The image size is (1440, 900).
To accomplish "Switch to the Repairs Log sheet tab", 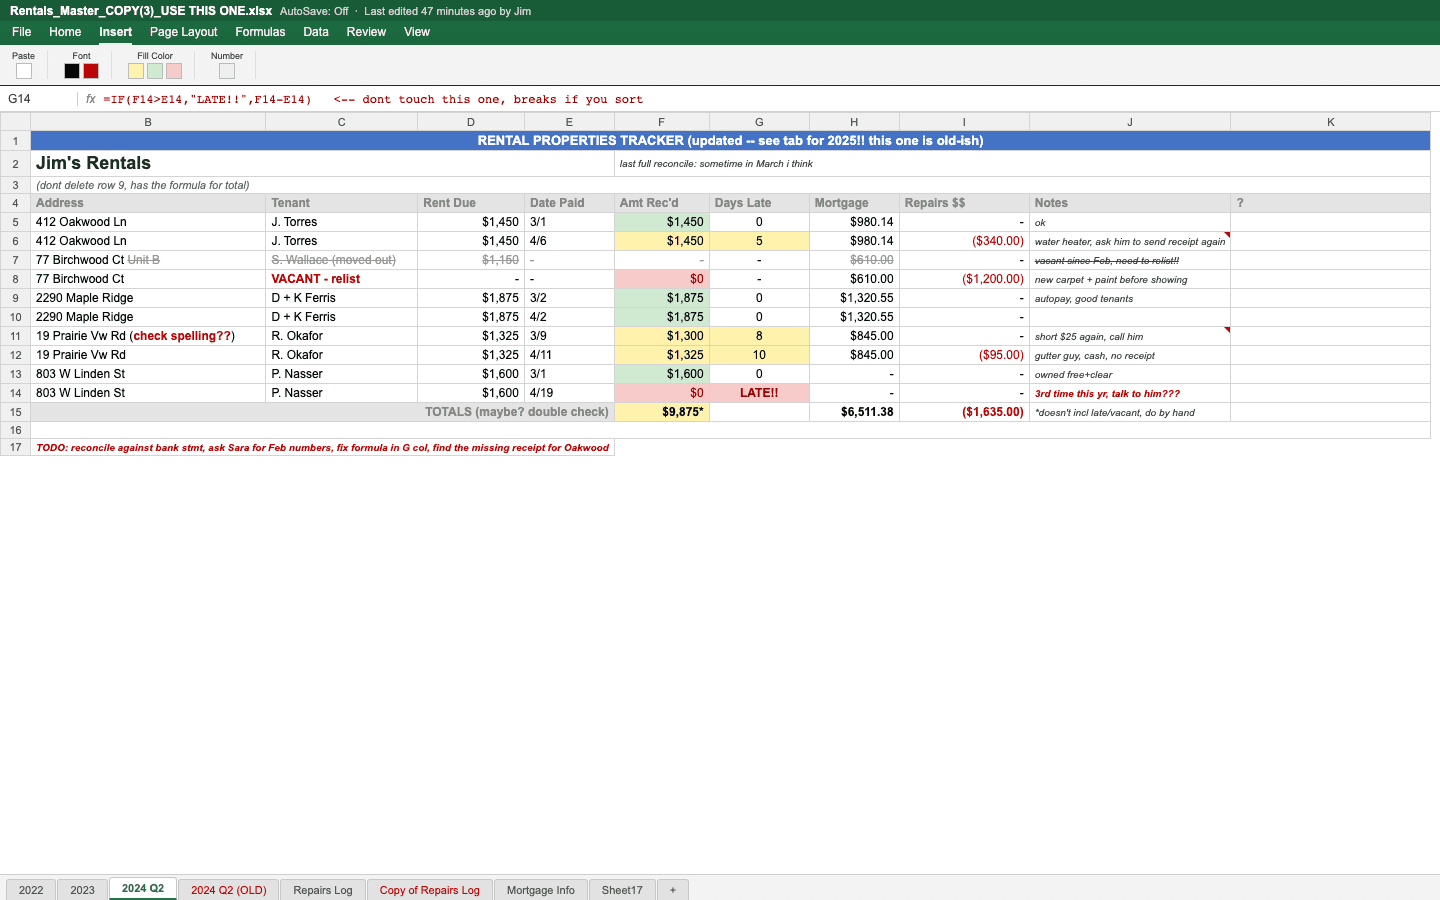I will 323,890.
